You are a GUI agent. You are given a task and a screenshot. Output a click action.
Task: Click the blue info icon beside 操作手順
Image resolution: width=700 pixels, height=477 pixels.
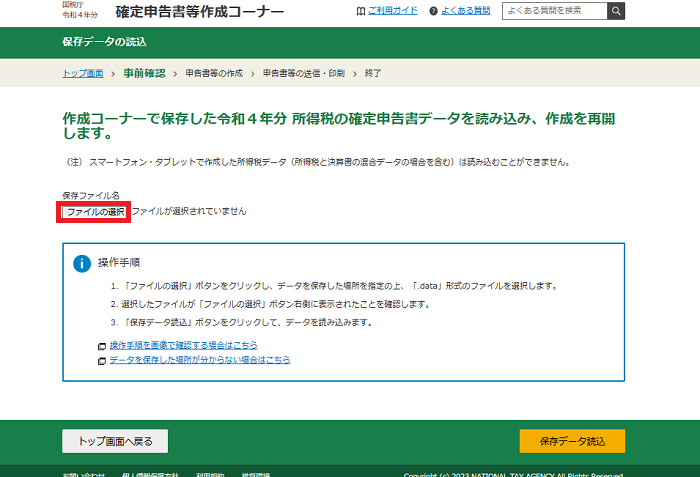coord(83,263)
